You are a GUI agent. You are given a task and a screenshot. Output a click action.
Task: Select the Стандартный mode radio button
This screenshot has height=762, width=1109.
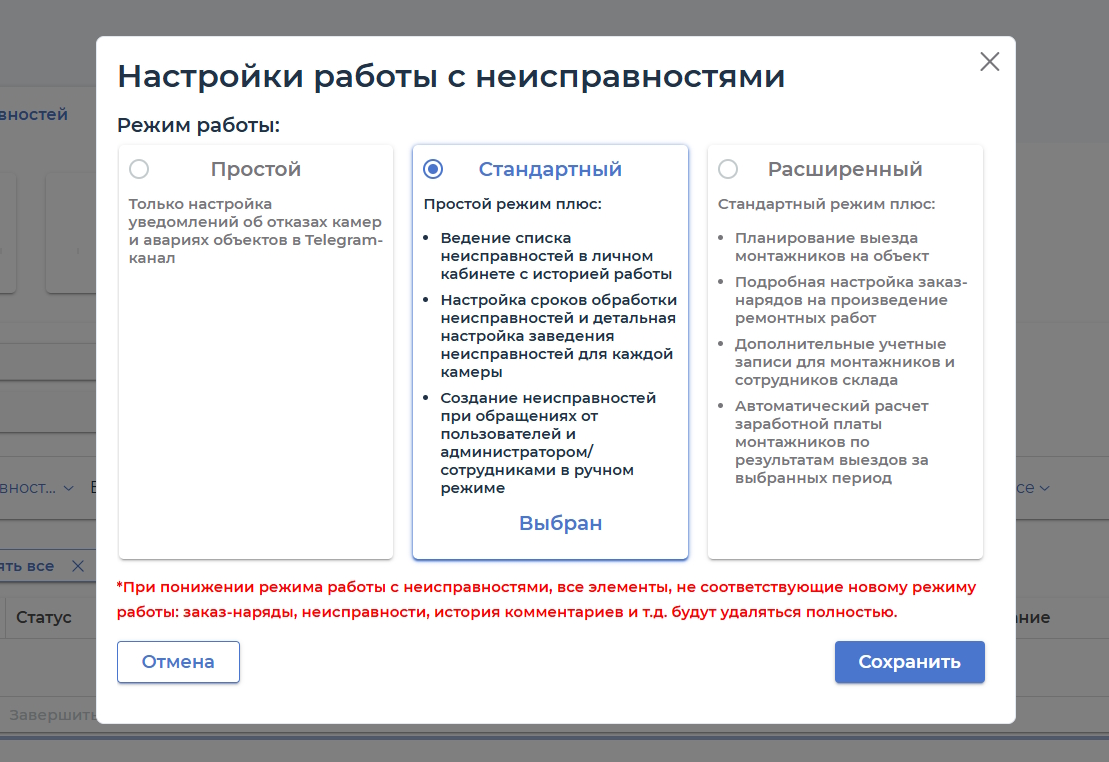pos(433,169)
